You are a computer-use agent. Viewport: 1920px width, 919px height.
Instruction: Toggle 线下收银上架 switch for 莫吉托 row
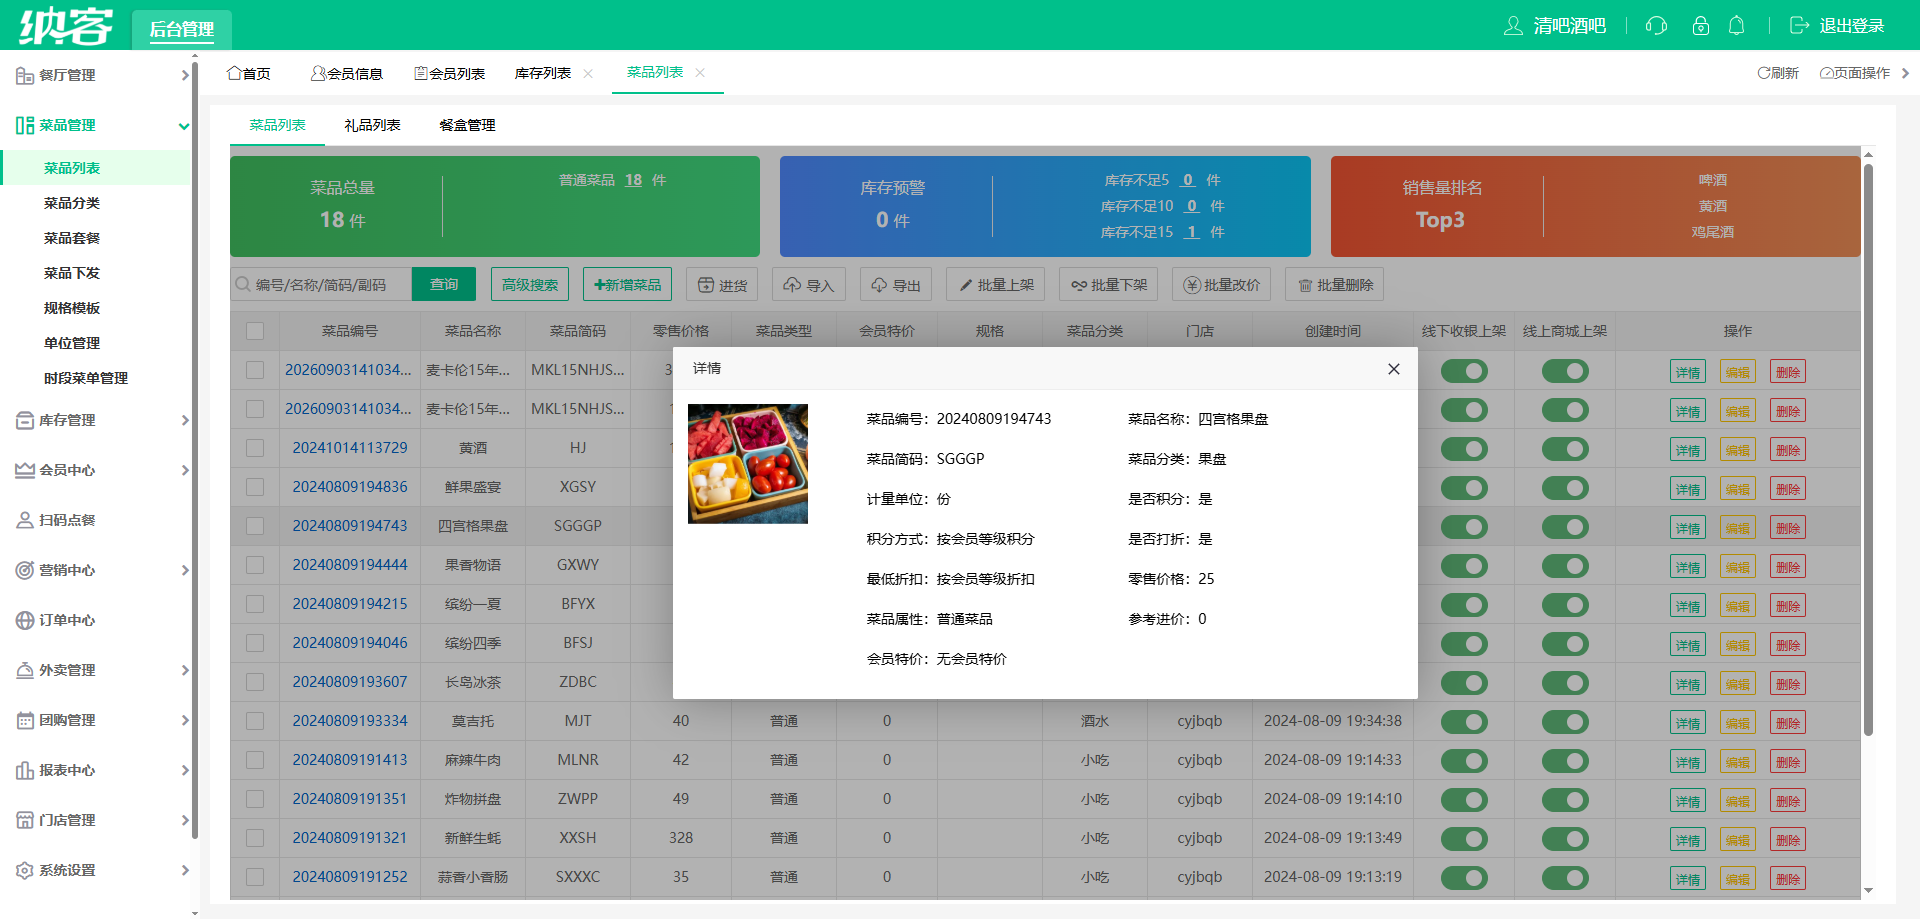1464,722
